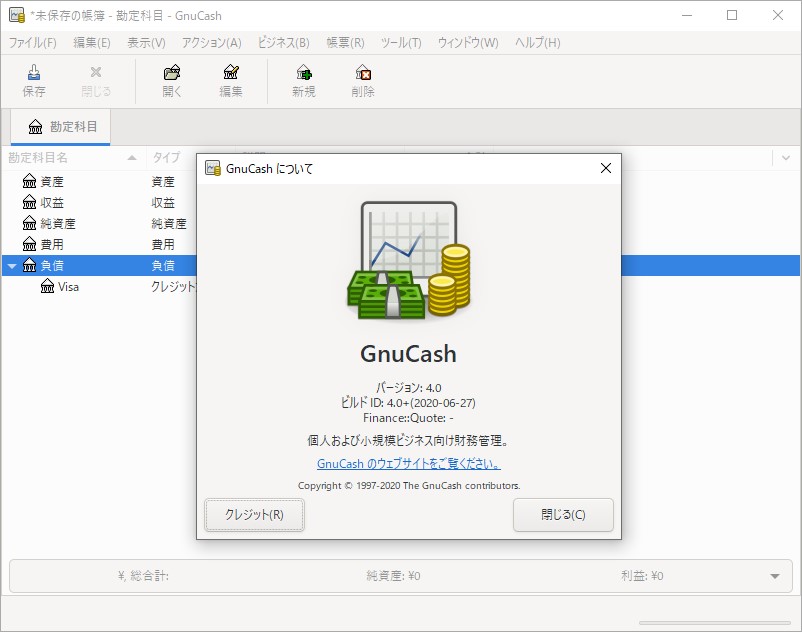This screenshot has height=632, width=802.
Task: Collapse the 負債 account tree branch
Action: [11, 266]
